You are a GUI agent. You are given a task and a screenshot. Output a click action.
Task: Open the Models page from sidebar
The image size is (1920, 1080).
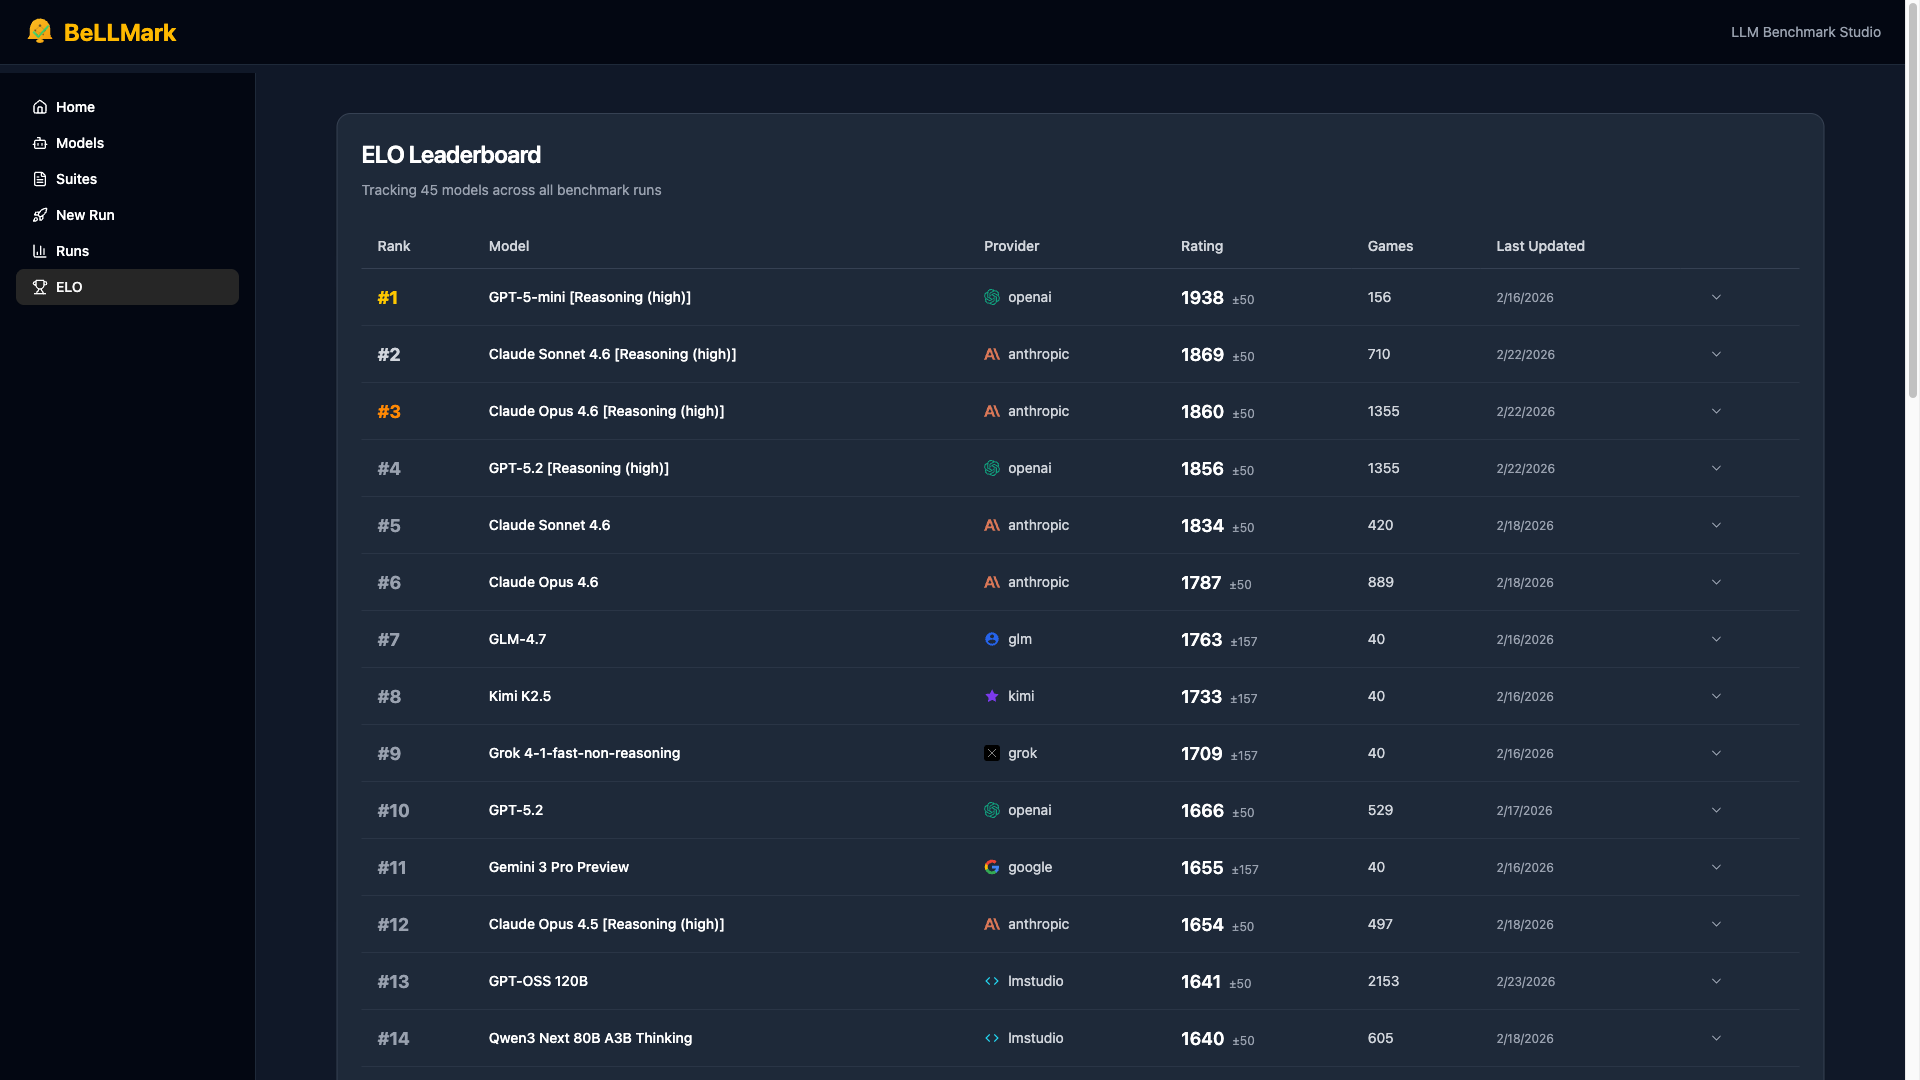click(80, 143)
